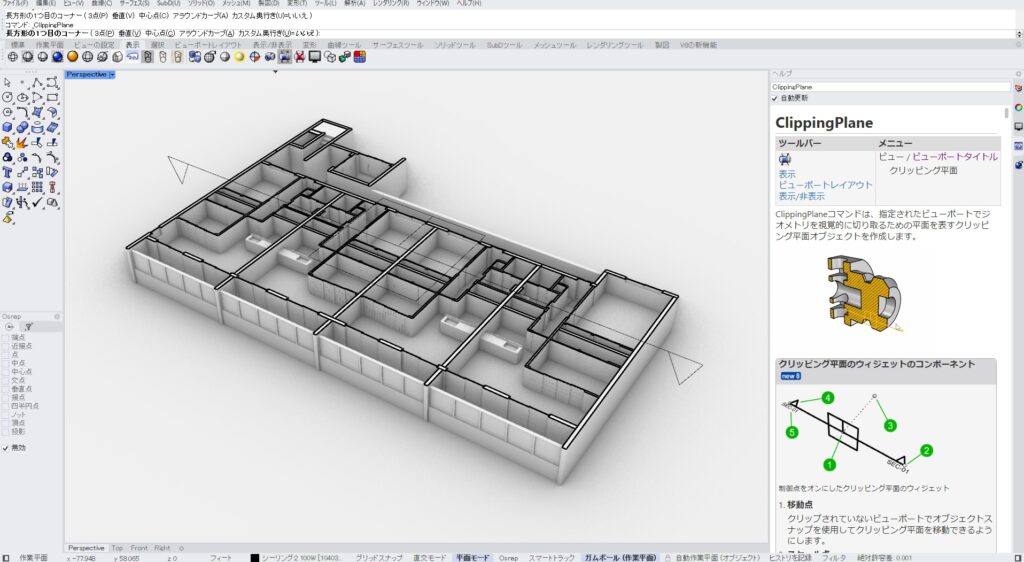Toggle ガムボール in the status bar

(620, 557)
